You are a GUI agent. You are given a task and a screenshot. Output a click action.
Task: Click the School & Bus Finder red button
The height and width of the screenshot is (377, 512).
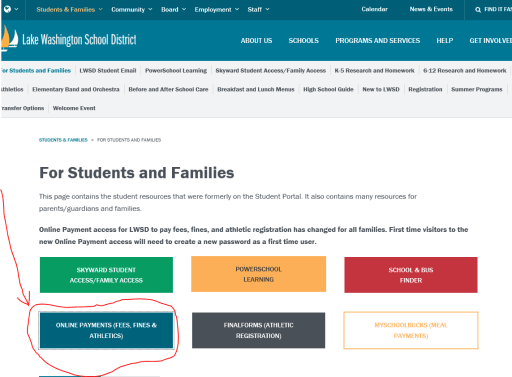(x=411, y=275)
